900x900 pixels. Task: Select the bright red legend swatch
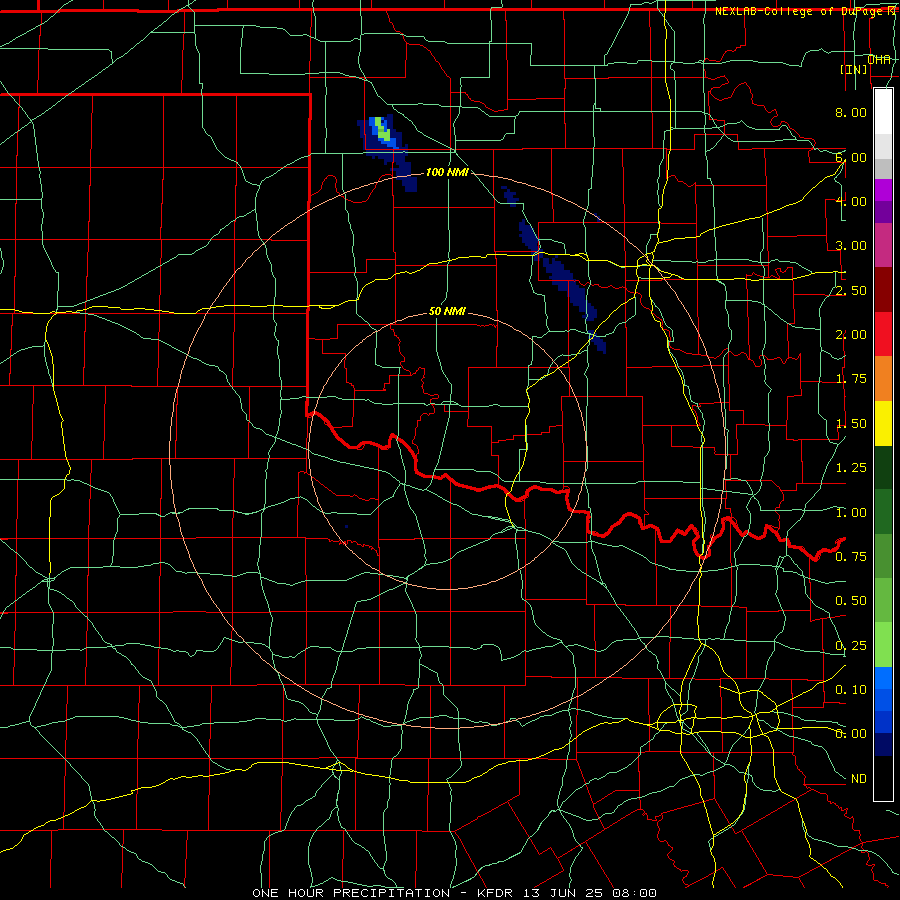click(x=883, y=334)
